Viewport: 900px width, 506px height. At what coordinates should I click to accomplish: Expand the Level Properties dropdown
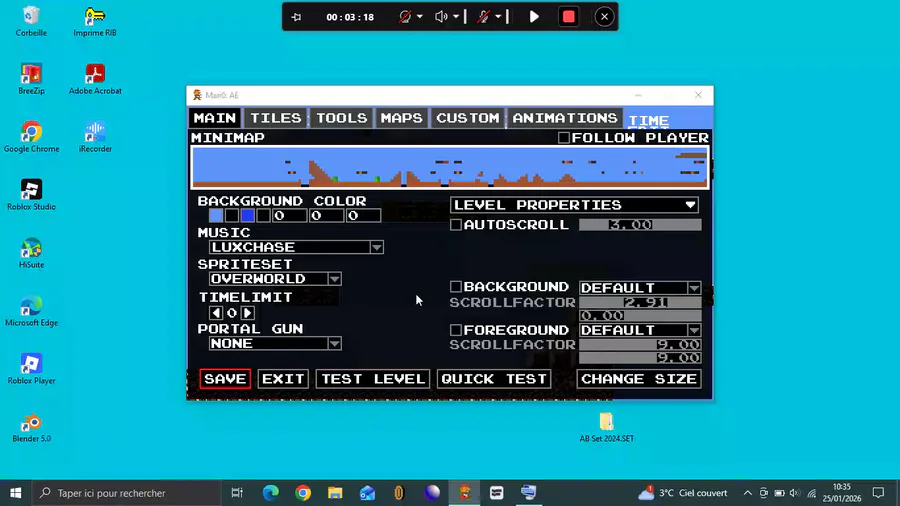pos(575,205)
